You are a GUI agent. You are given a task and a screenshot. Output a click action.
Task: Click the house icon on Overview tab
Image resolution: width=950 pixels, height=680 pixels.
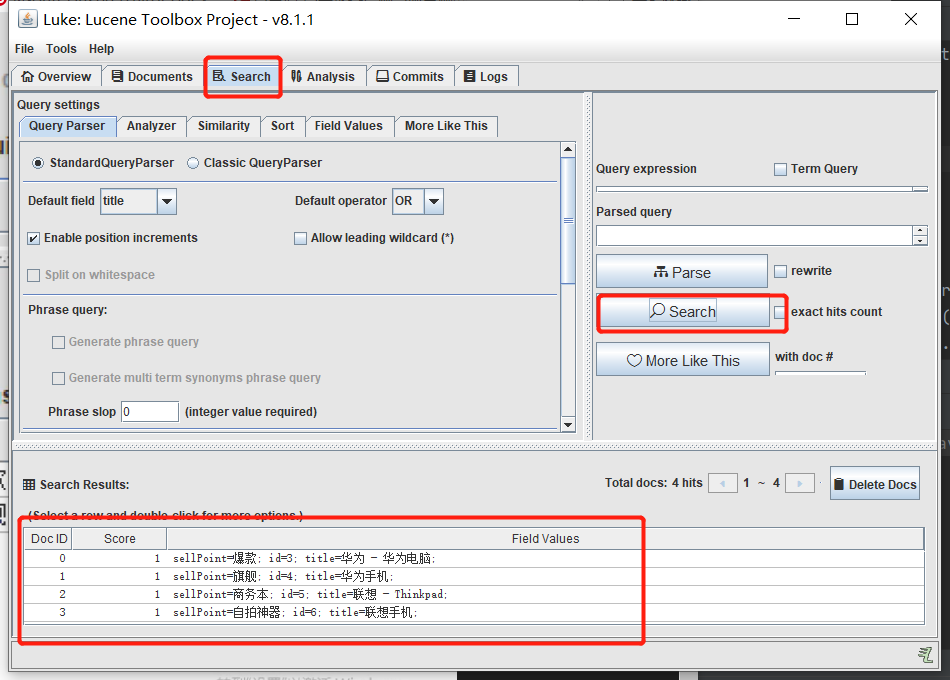(x=27, y=76)
